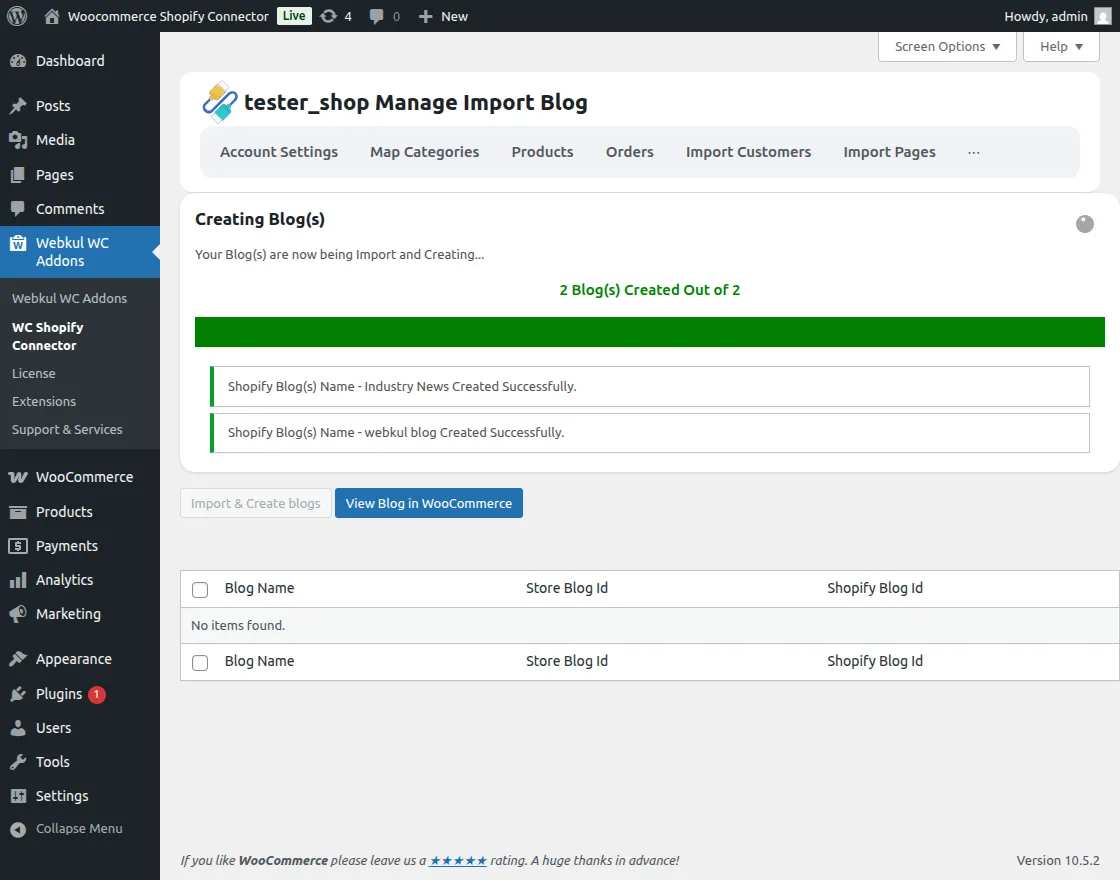Click the WordPress logo in admin bar
The width and height of the screenshot is (1120, 880).
pyautogui.click(x=16, y=16)
